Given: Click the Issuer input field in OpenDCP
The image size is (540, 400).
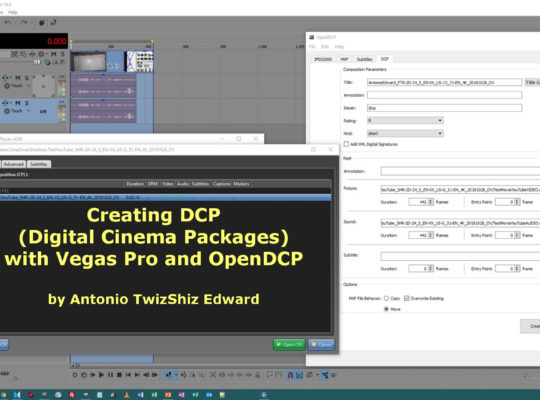Looking at the screenshot, I should 444,108.
